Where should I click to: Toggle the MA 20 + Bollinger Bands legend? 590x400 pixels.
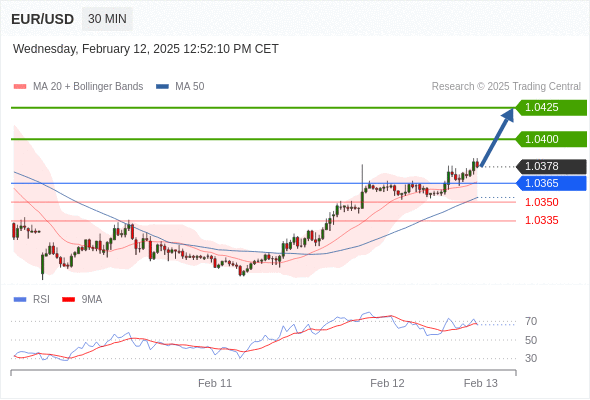[x=88, y=87]
